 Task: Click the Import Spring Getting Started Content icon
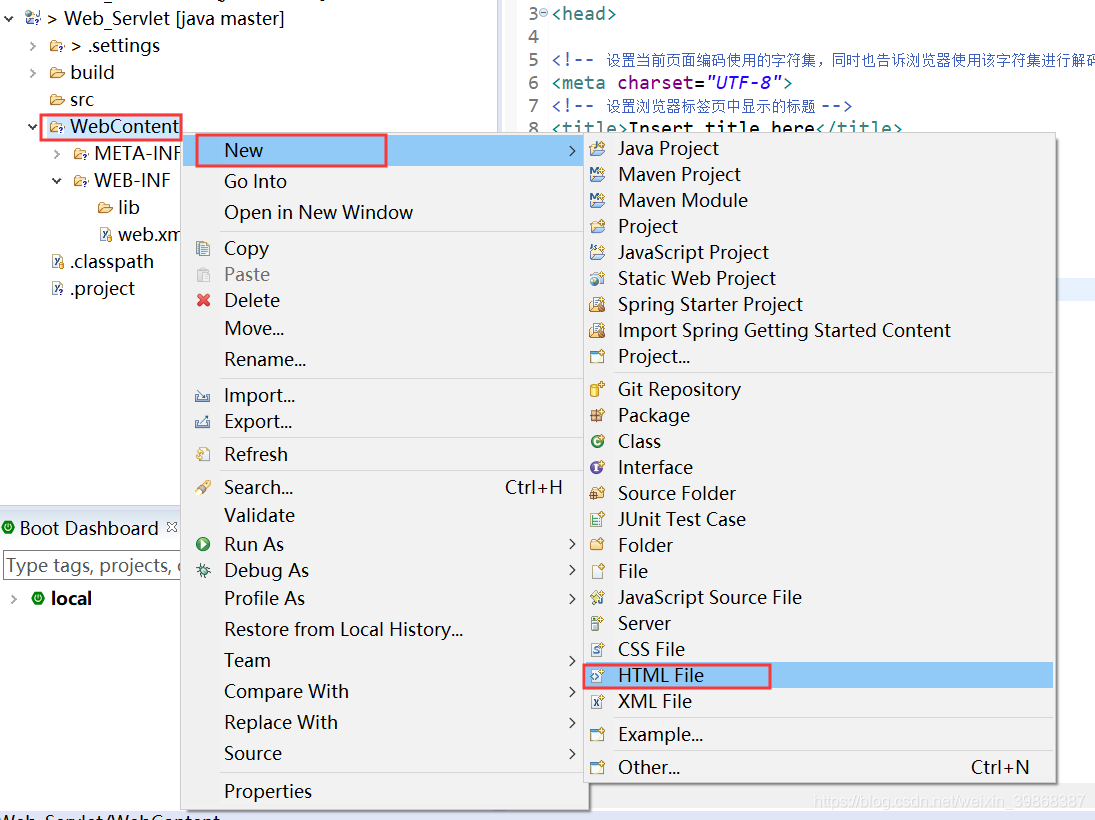[x=598, y=330]
